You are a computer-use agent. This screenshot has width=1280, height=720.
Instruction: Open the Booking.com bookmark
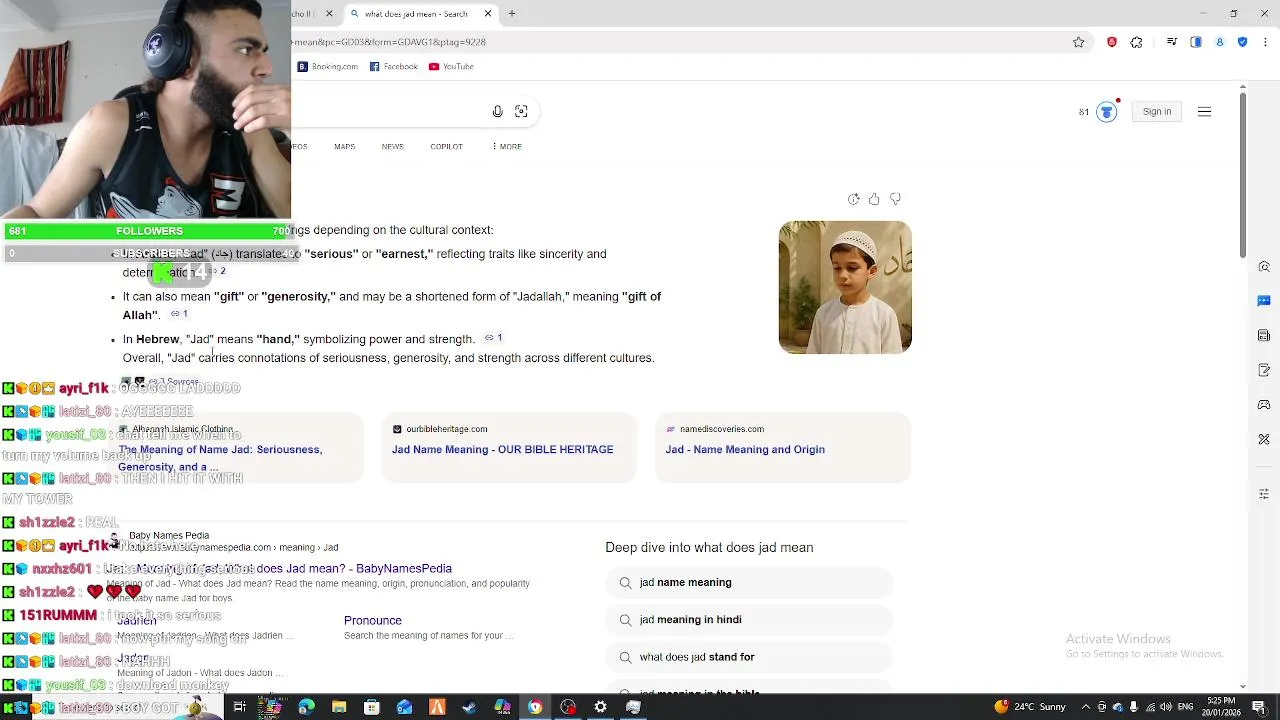327,66
